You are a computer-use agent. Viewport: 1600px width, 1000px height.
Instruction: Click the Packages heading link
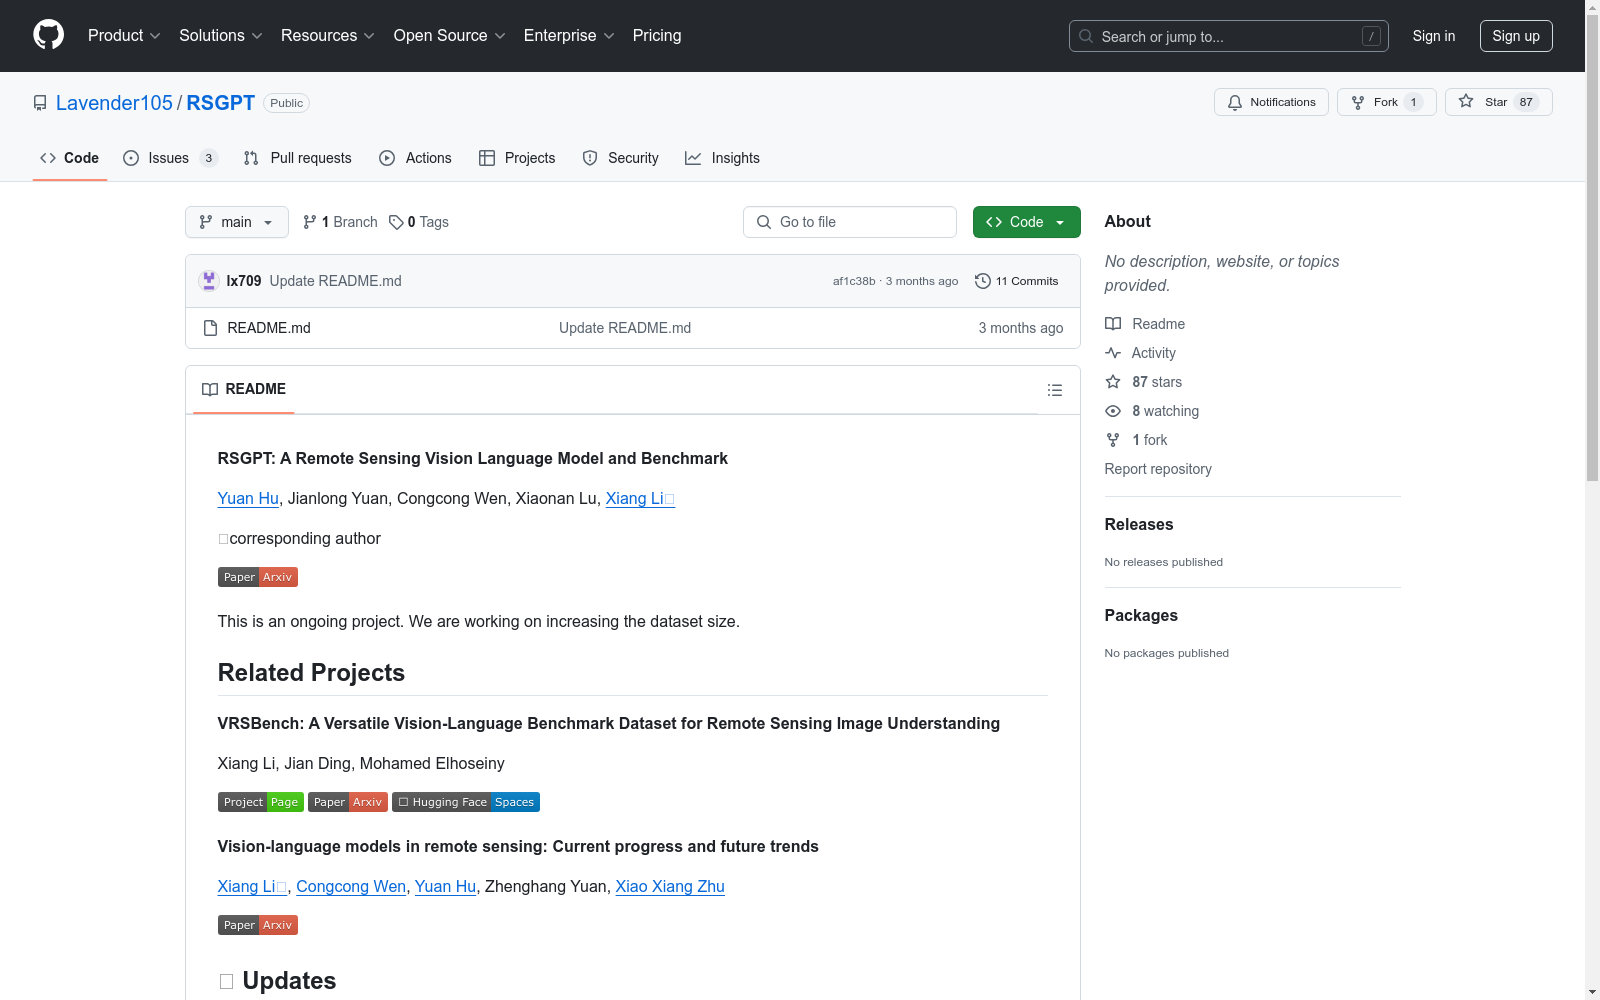(1141, 615)
